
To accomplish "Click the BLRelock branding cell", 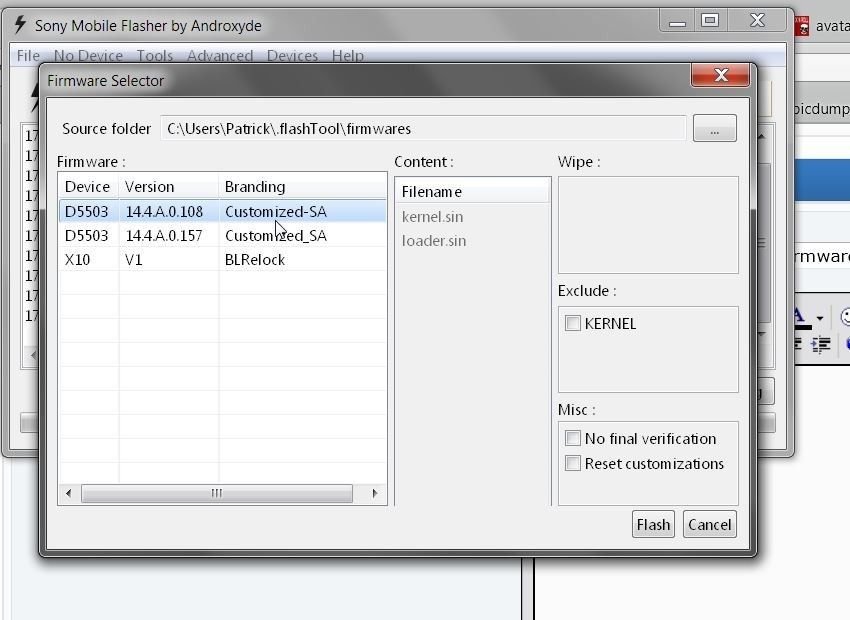I will [x=255, y=260].
